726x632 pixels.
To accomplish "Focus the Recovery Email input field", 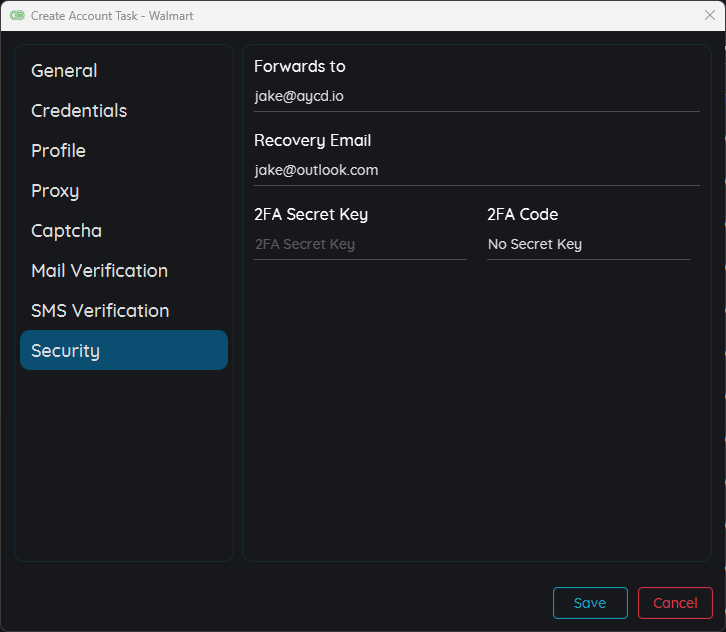I will tap(476, 171).
